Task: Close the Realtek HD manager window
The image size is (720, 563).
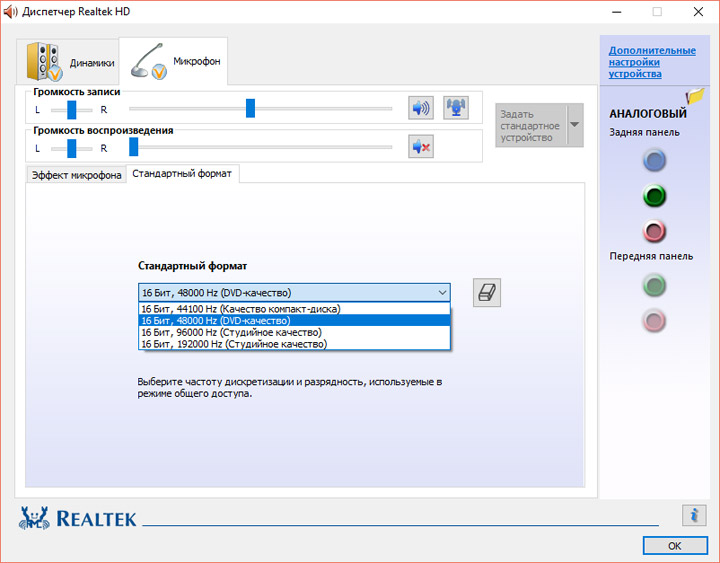Action: (x=698, y=11)
